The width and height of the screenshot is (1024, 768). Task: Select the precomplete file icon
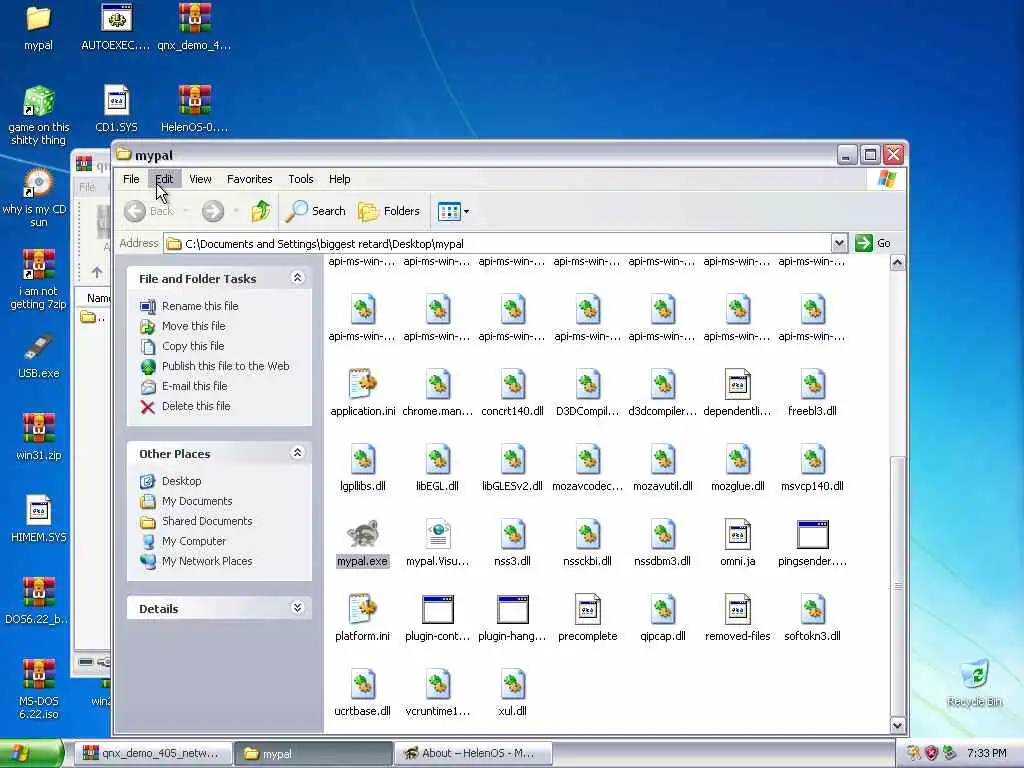587,609
